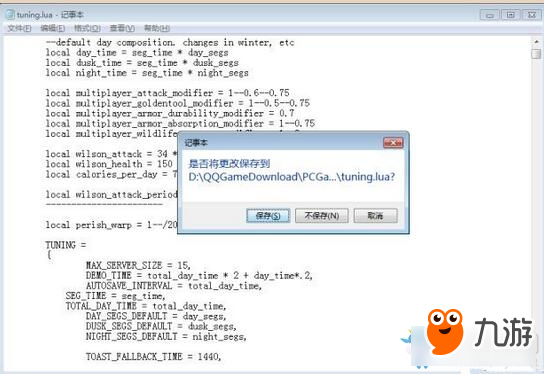The width and height of the screenshot is (544, 374).
Task: Click the 'DUSK_SEGS_DEFAULT' line
Action: coord(161,326)
